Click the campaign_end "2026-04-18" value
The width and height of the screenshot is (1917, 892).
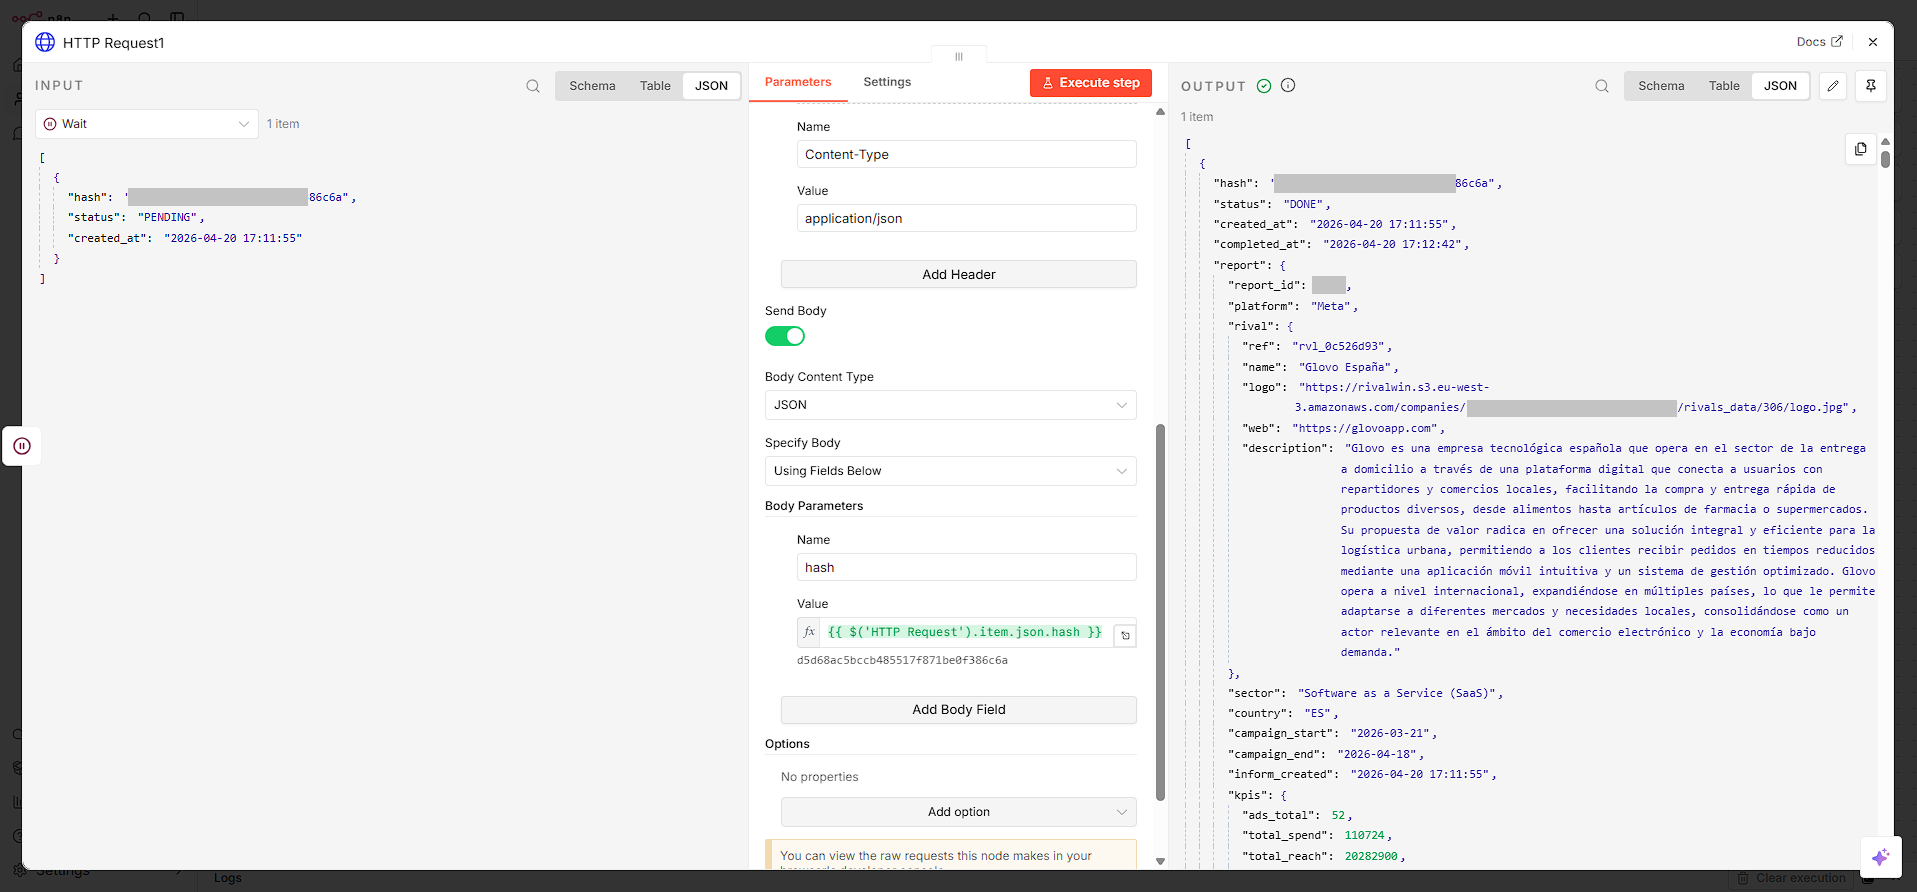coord(1377,754)
